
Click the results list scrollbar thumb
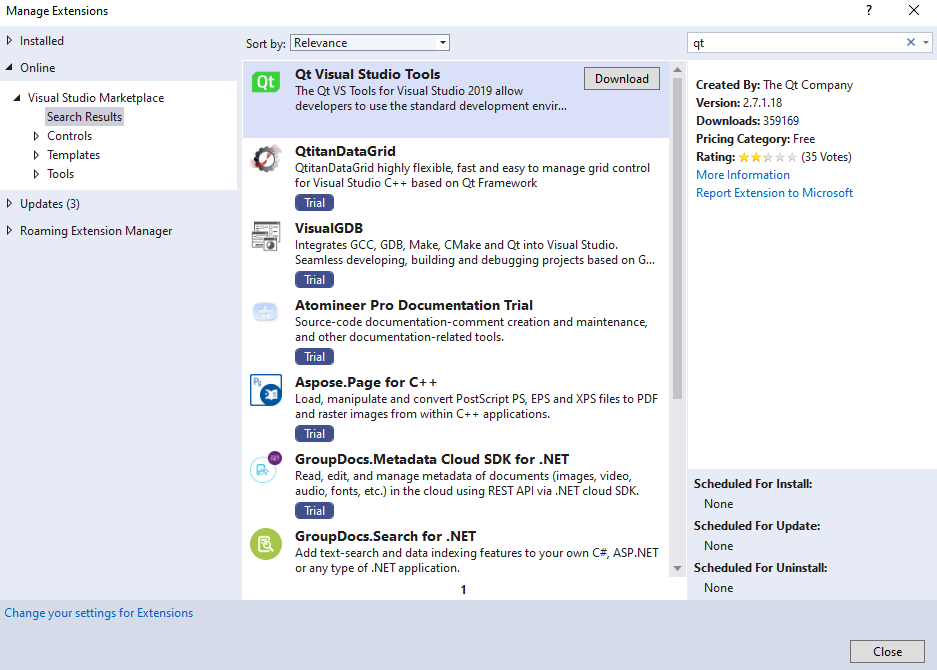click(x=677, y=238)
